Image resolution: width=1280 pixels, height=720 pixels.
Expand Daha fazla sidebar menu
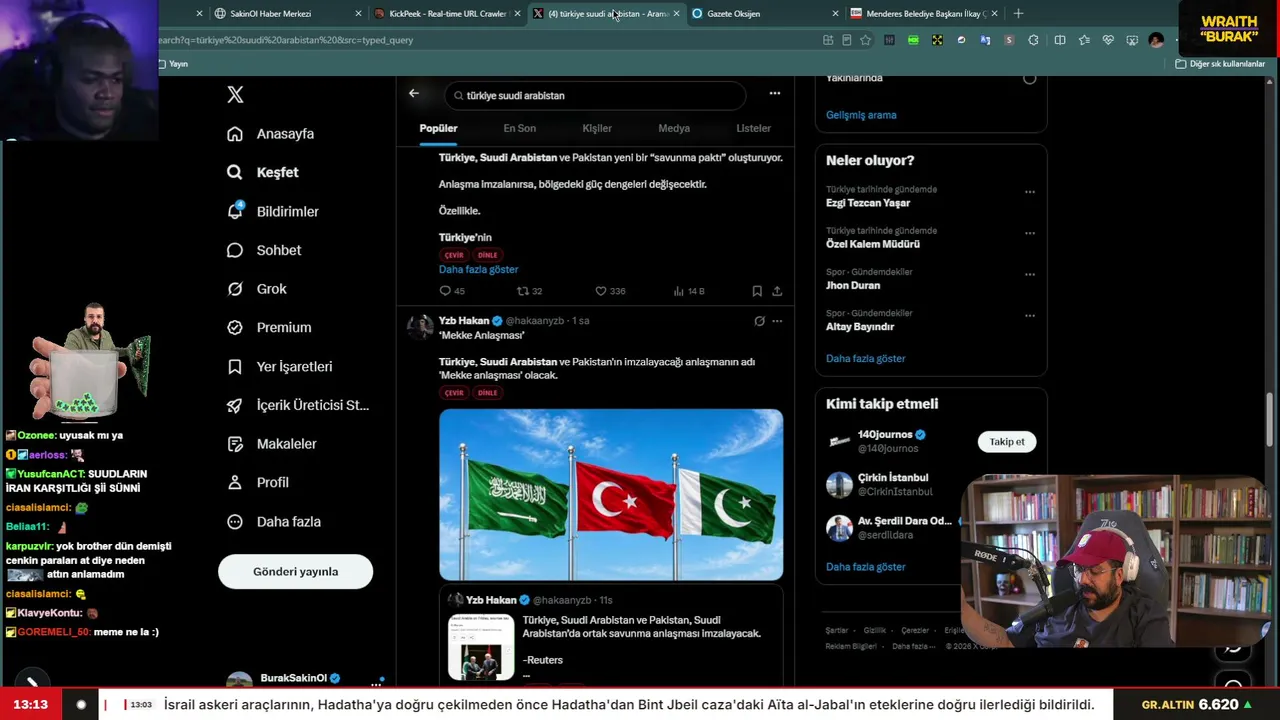coord(273,521)
